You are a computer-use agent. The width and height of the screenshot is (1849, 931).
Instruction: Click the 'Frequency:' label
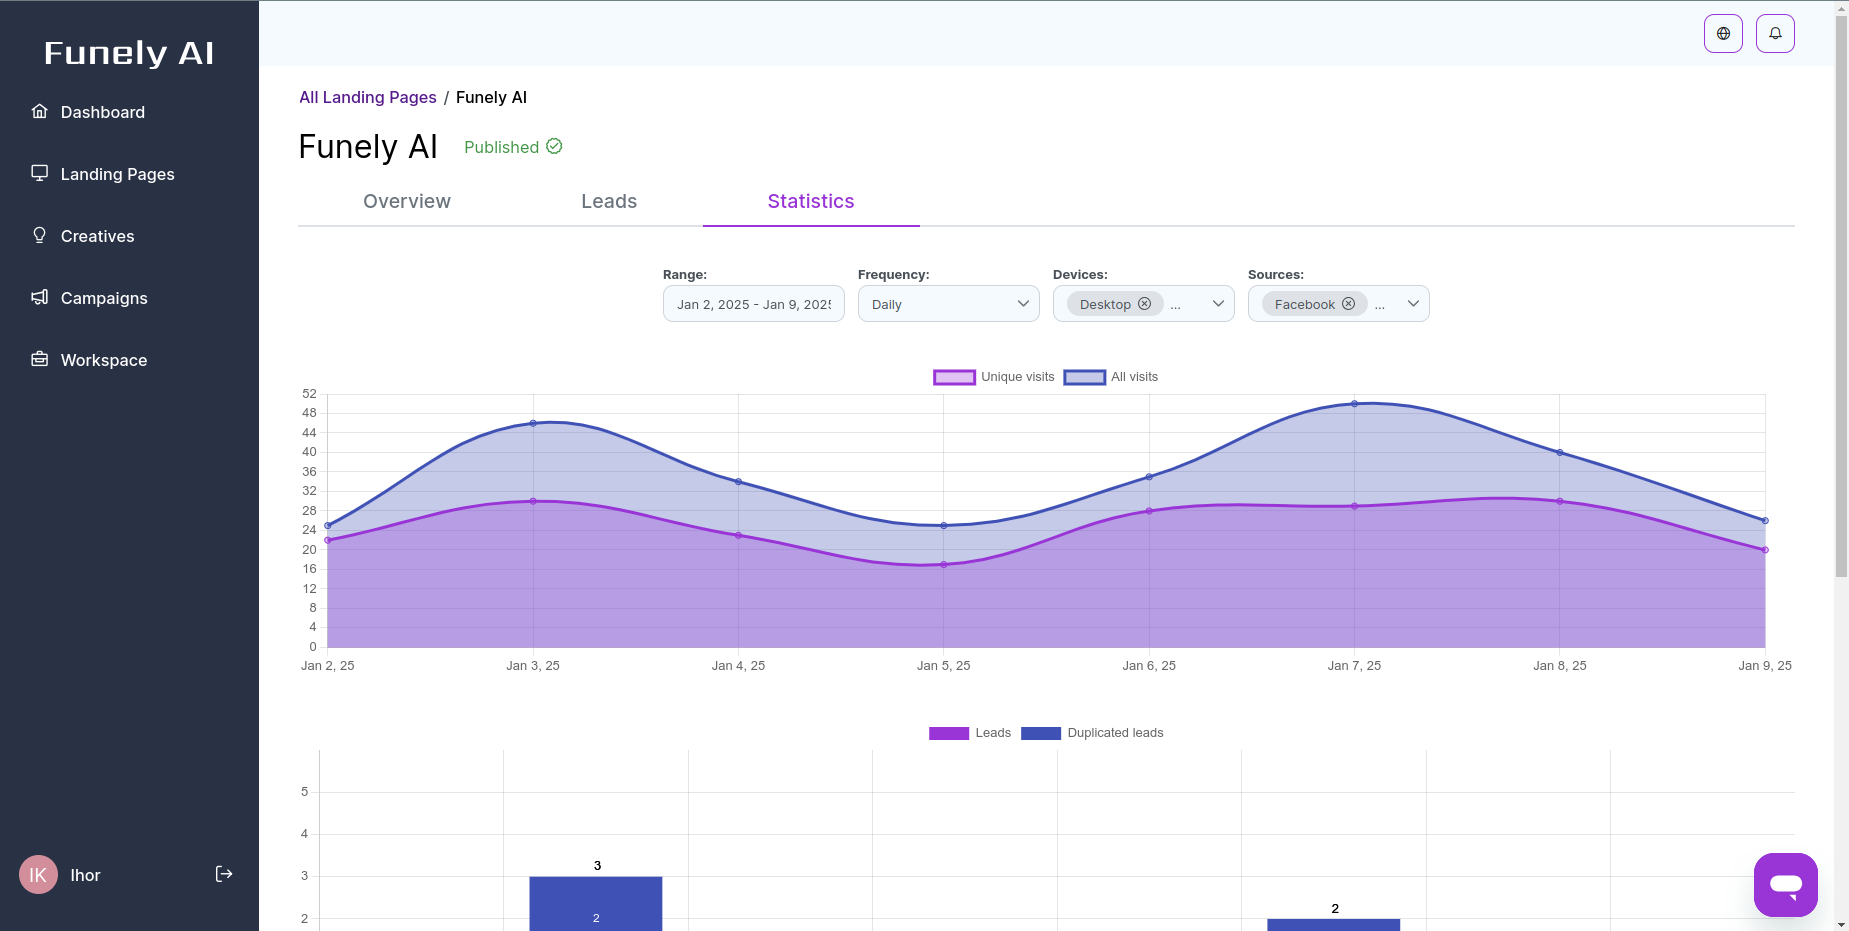pyautogui.click(x=894, y=274)
